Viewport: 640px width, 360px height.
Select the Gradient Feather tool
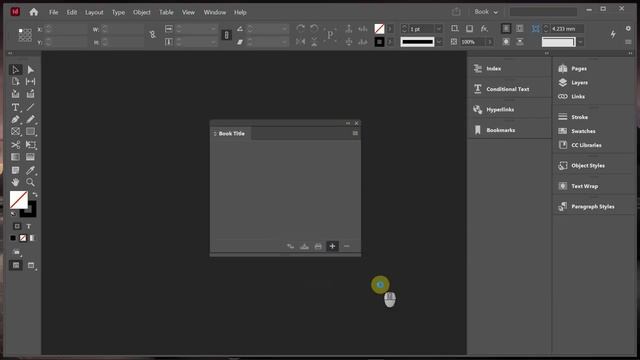(x=31, y=157)
